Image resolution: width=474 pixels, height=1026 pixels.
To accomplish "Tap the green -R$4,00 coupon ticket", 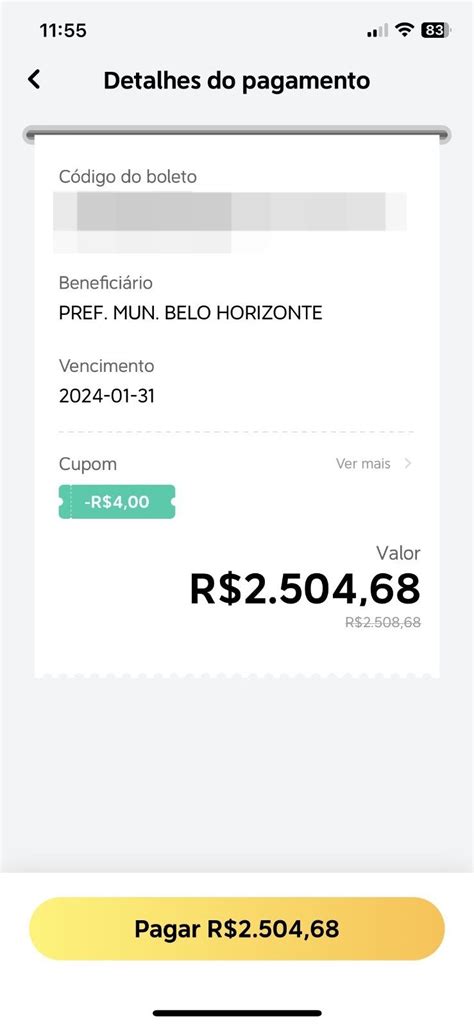I will coord(117,502).
